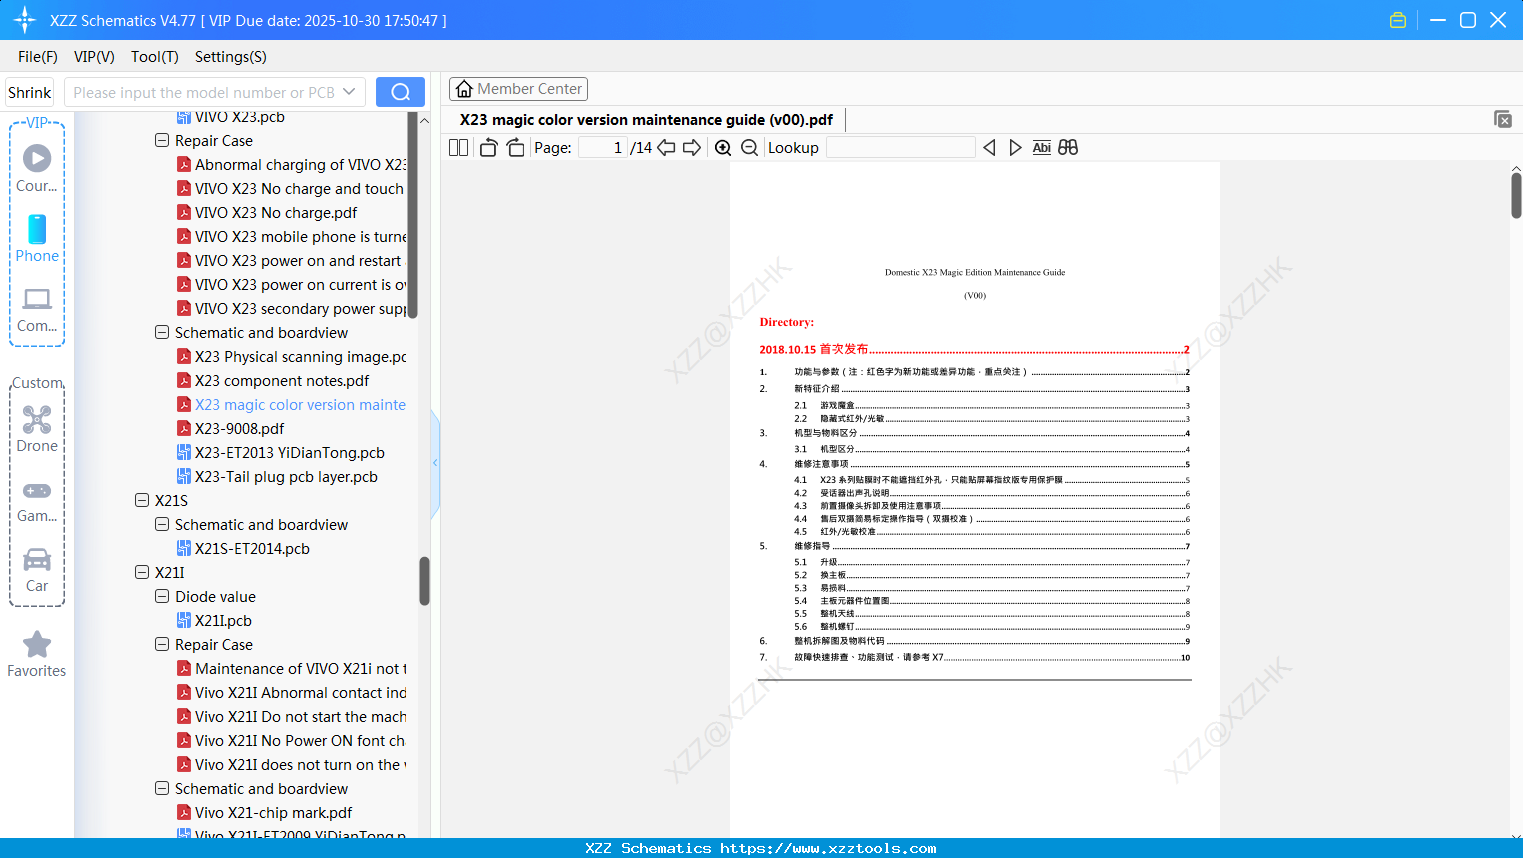Click the Lookup text field

tap(900, 148)
